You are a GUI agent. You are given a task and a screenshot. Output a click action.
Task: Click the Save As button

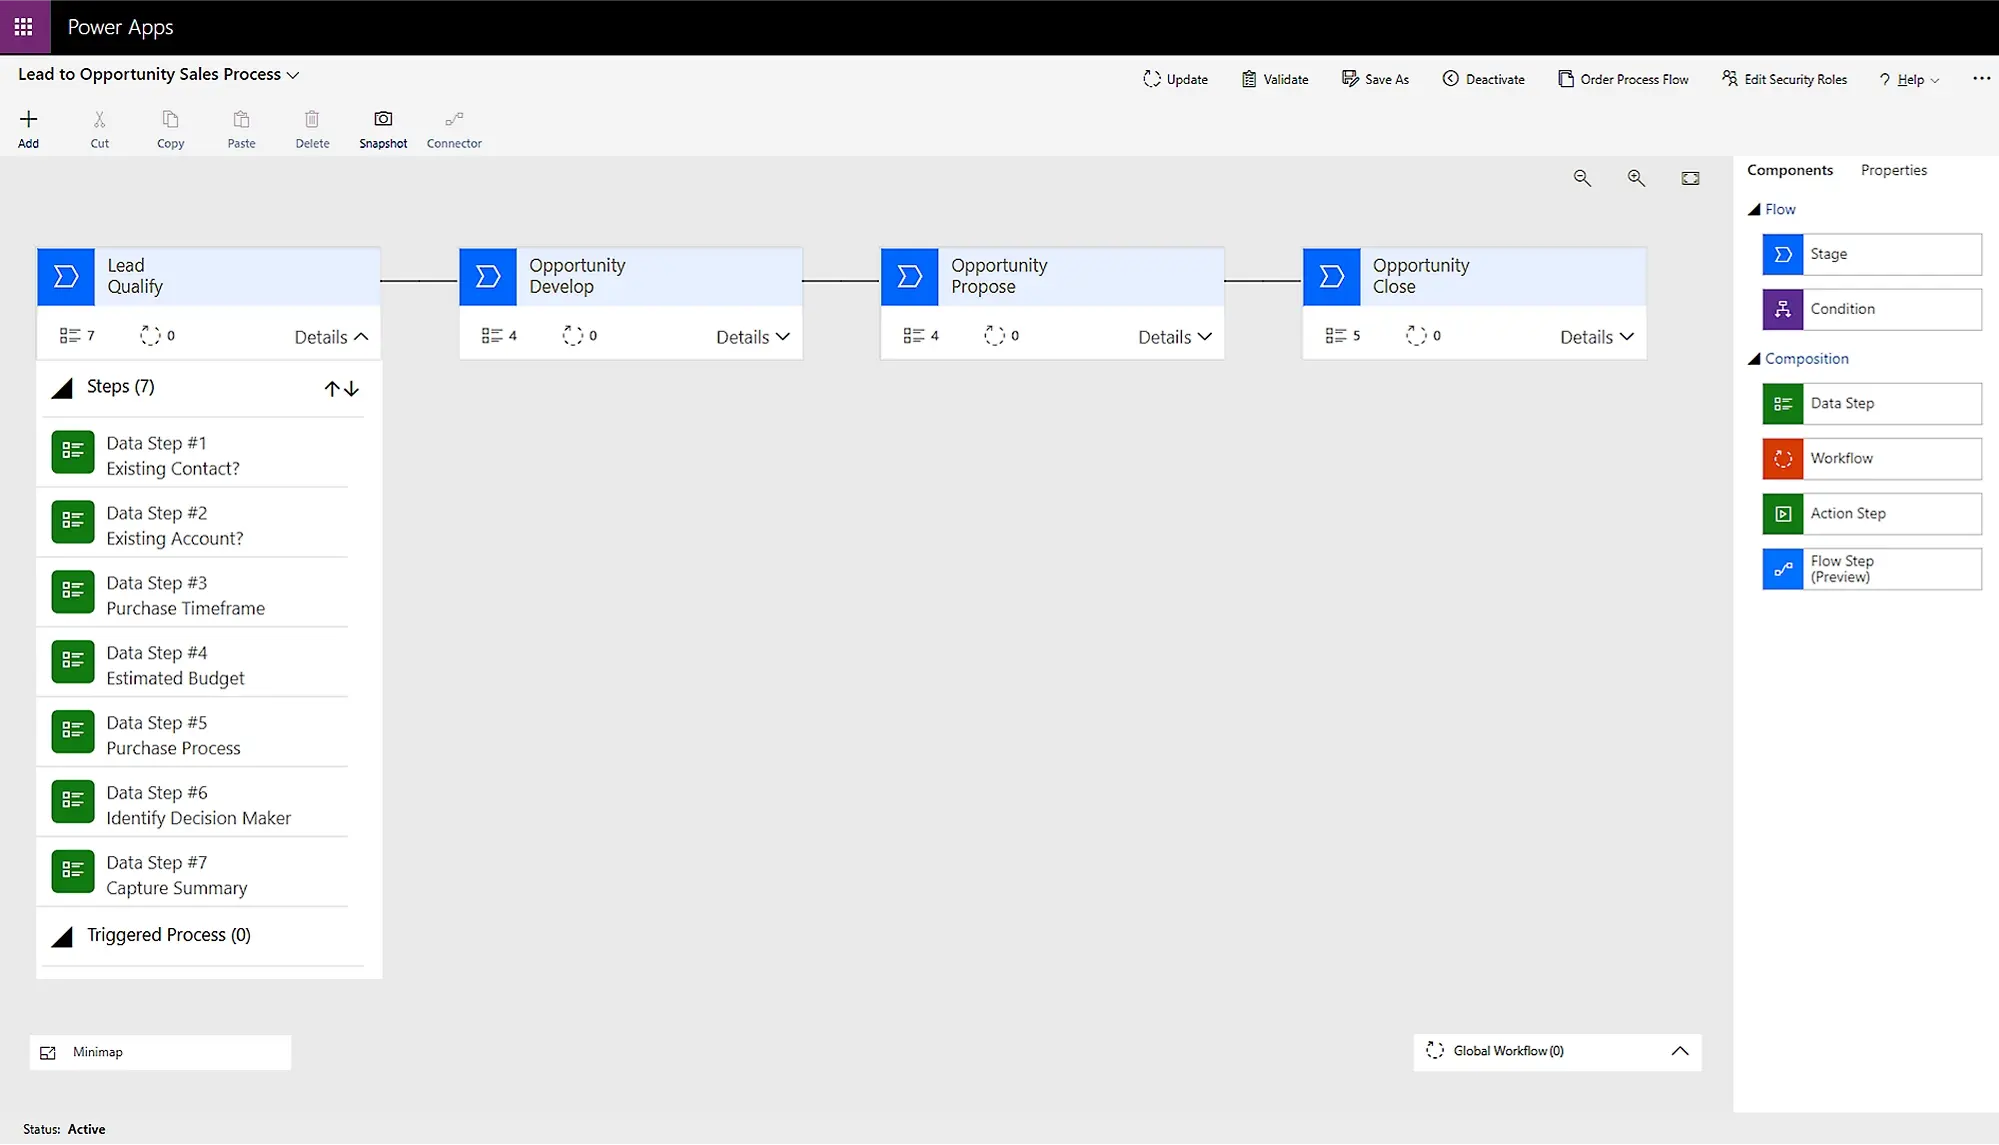(x=1375, y=79)
